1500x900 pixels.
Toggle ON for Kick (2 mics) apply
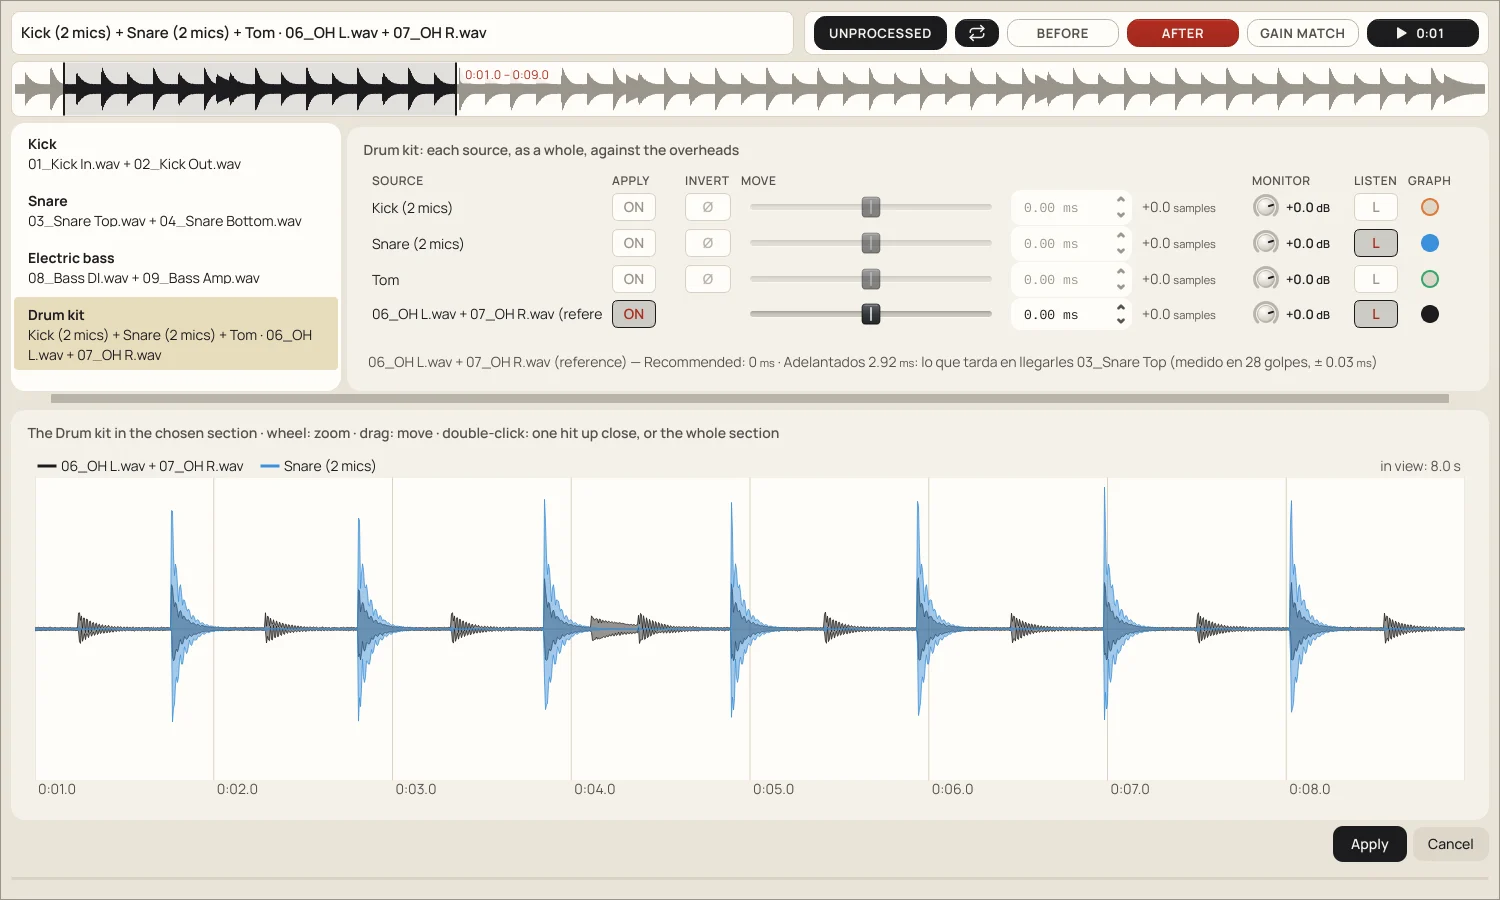click(x=634, y=207)
